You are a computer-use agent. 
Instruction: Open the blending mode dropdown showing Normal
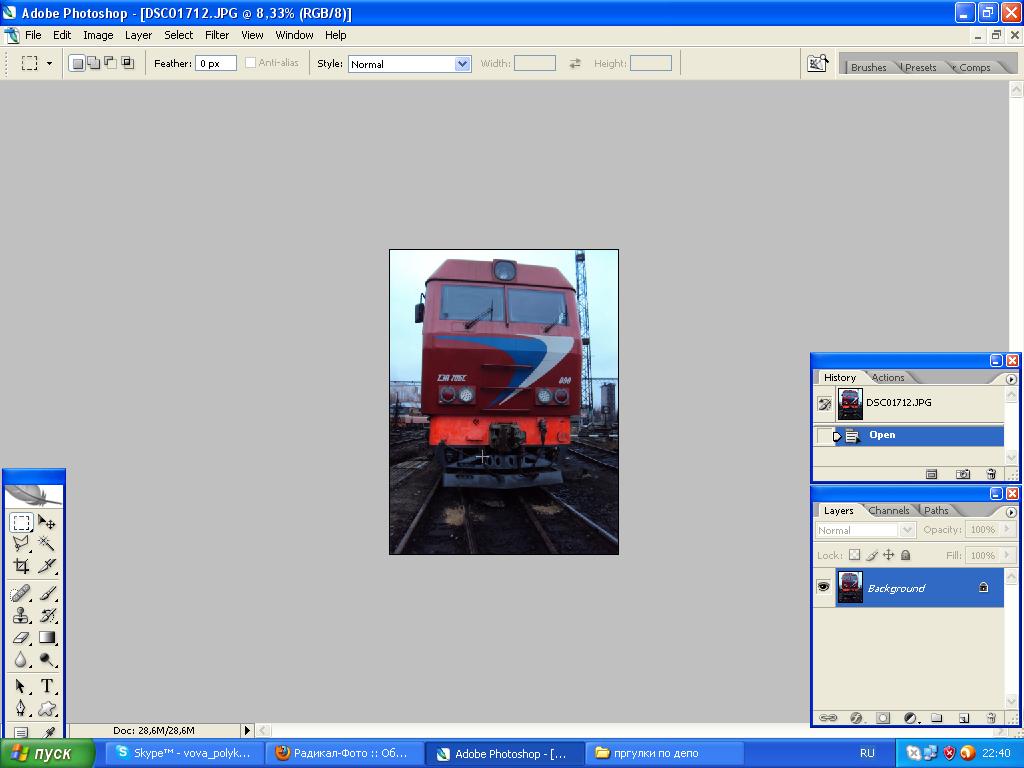point(908,530)
